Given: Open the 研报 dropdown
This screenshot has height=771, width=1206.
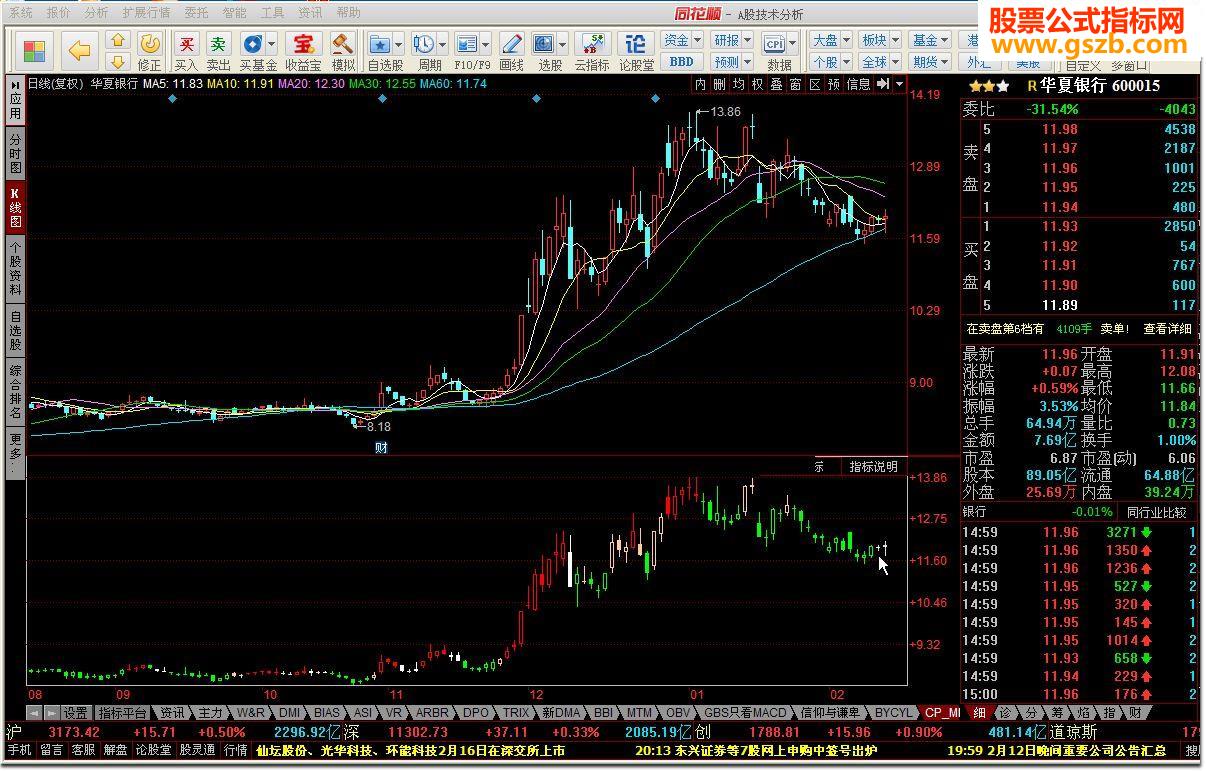Looking at the screenshot, I should (732, 40).
